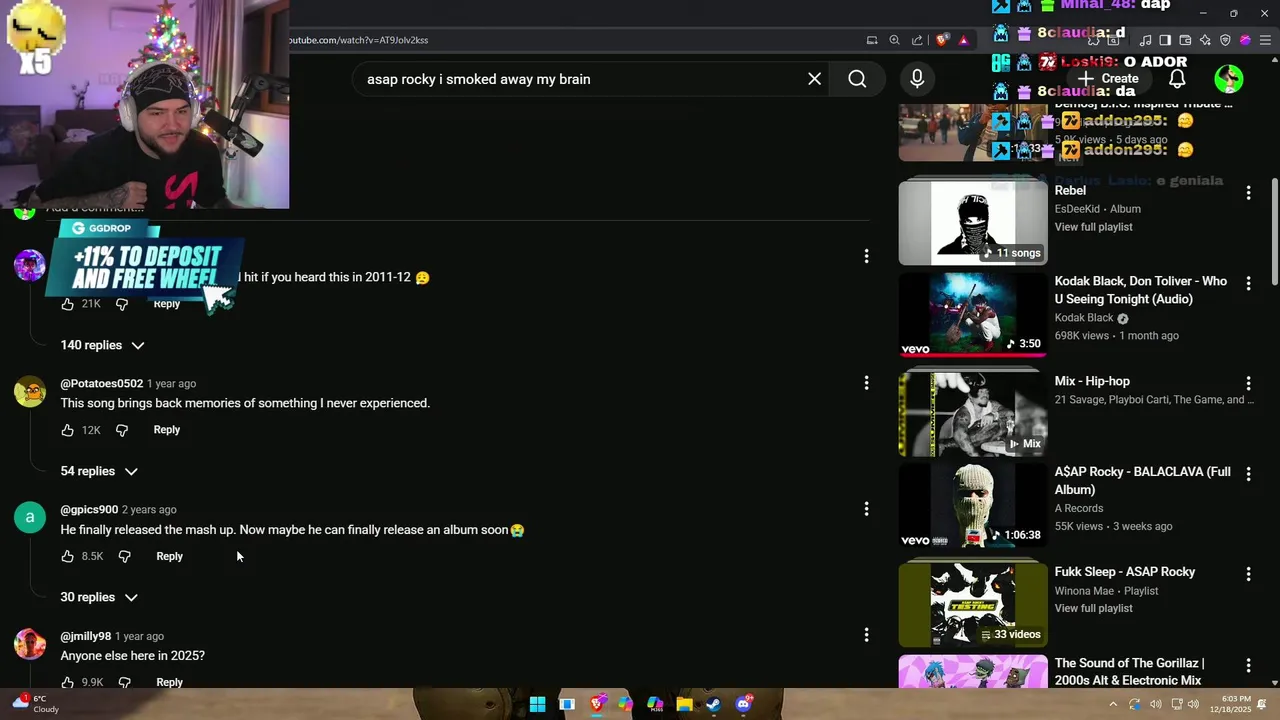Open Discord from the taskbar
The image size is (1280, 720).
click(743, 704)
